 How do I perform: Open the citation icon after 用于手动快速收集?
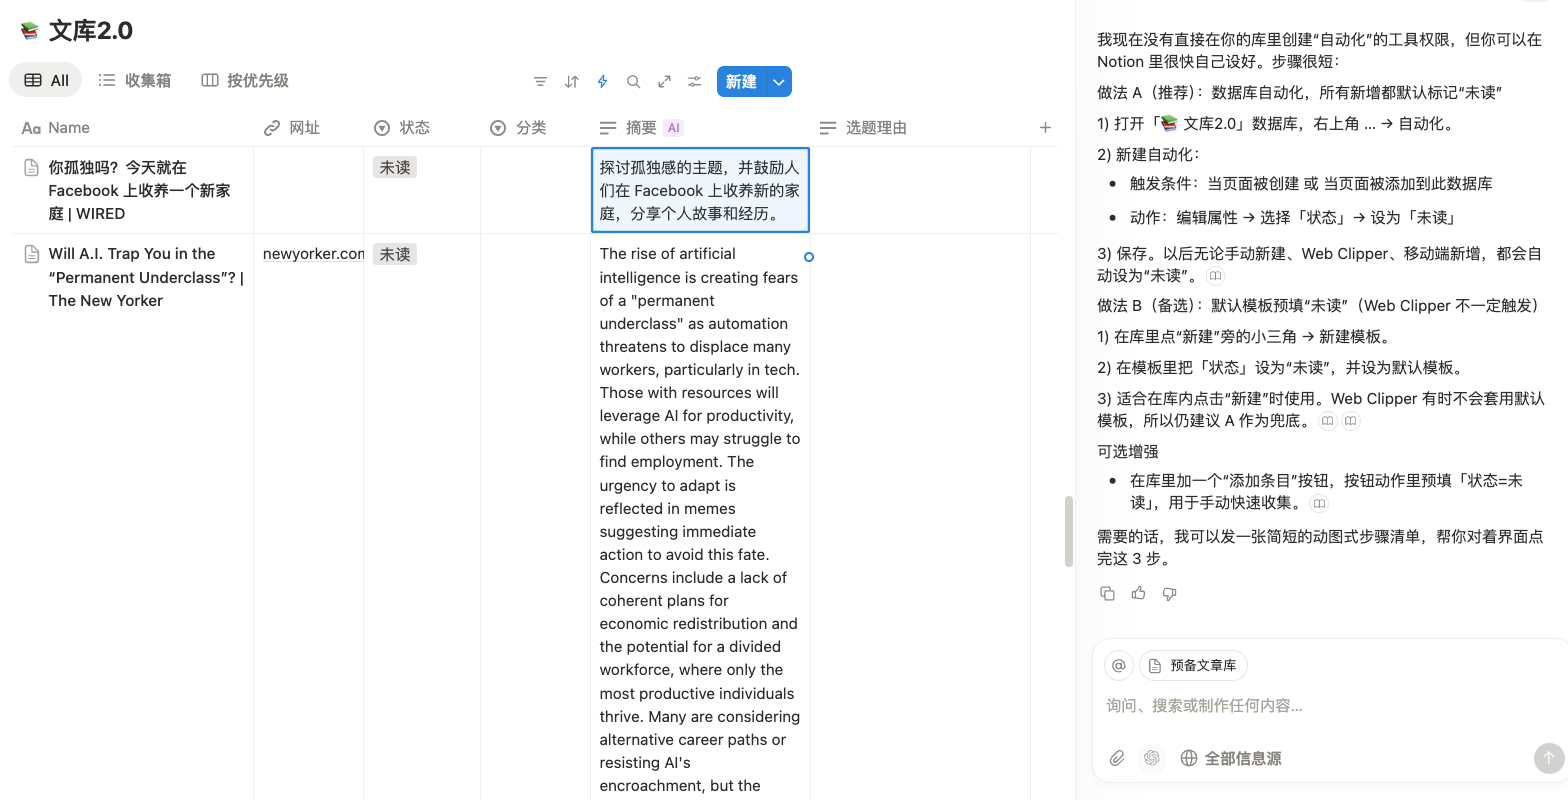tap(1319, 503)
